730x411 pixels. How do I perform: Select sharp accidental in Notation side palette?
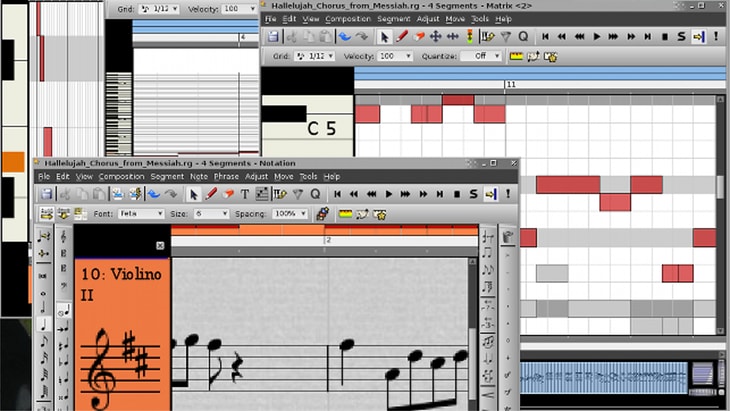(63, 345)
